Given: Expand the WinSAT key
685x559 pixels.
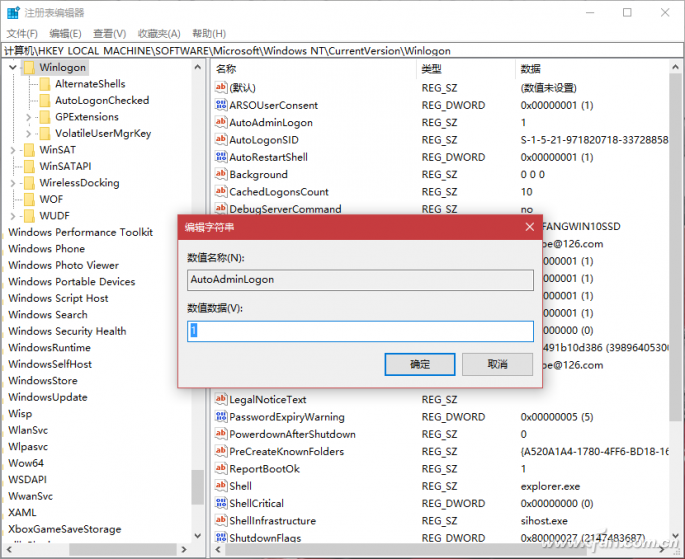Looking at the screenshot, I should (13, 150).
